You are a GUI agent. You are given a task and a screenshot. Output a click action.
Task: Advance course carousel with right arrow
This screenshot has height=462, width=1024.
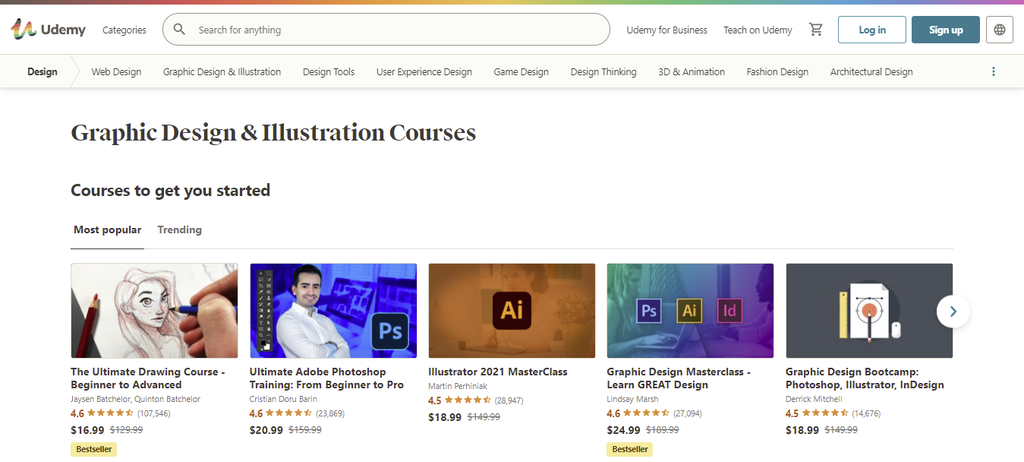(x=953, y=312)
